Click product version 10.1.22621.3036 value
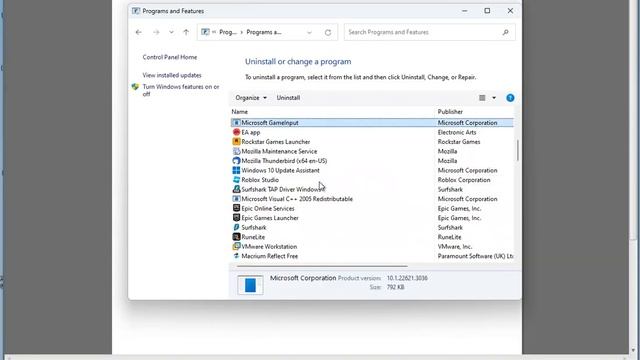This screenshot has height=360, width=640. coord(407,278)
